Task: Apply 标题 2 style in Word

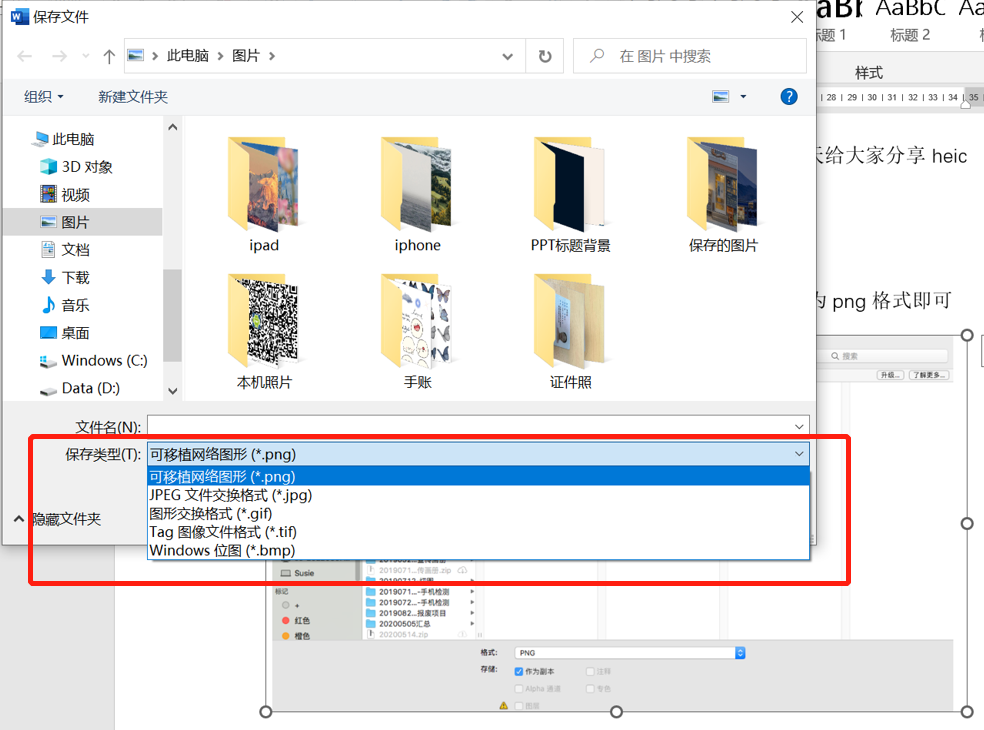Action: pos(910,35)
